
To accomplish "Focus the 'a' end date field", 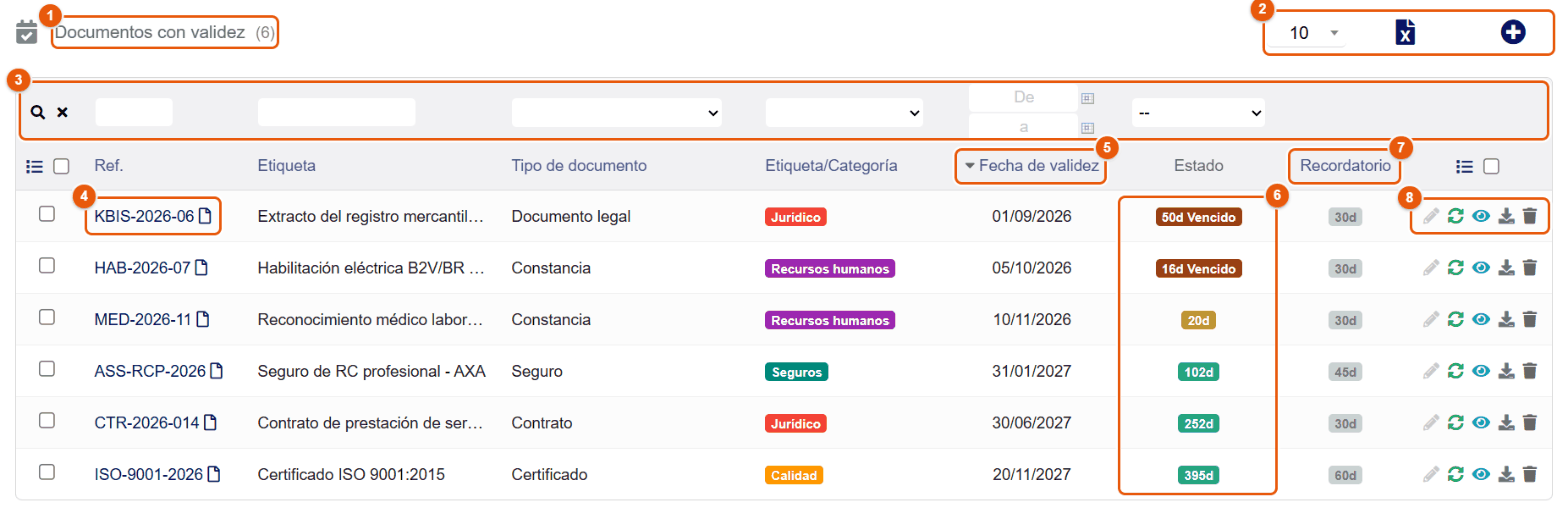I will click(1023, 127).
